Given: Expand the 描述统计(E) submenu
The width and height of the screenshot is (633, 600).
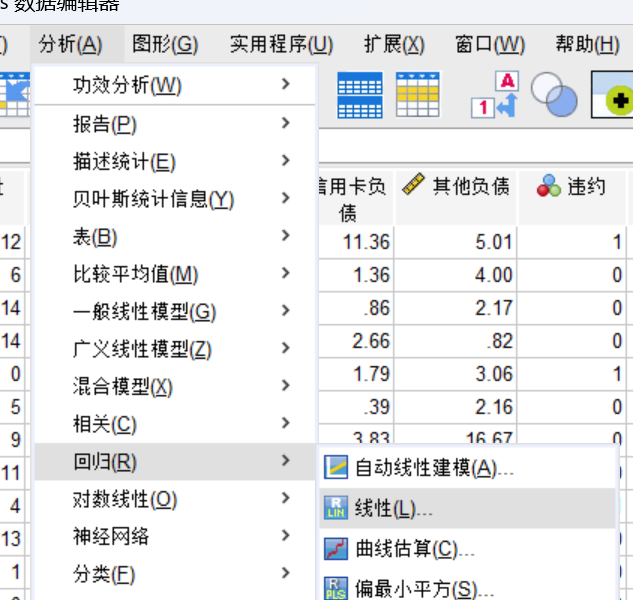Looking at the screenshot, I should (174, 162).
